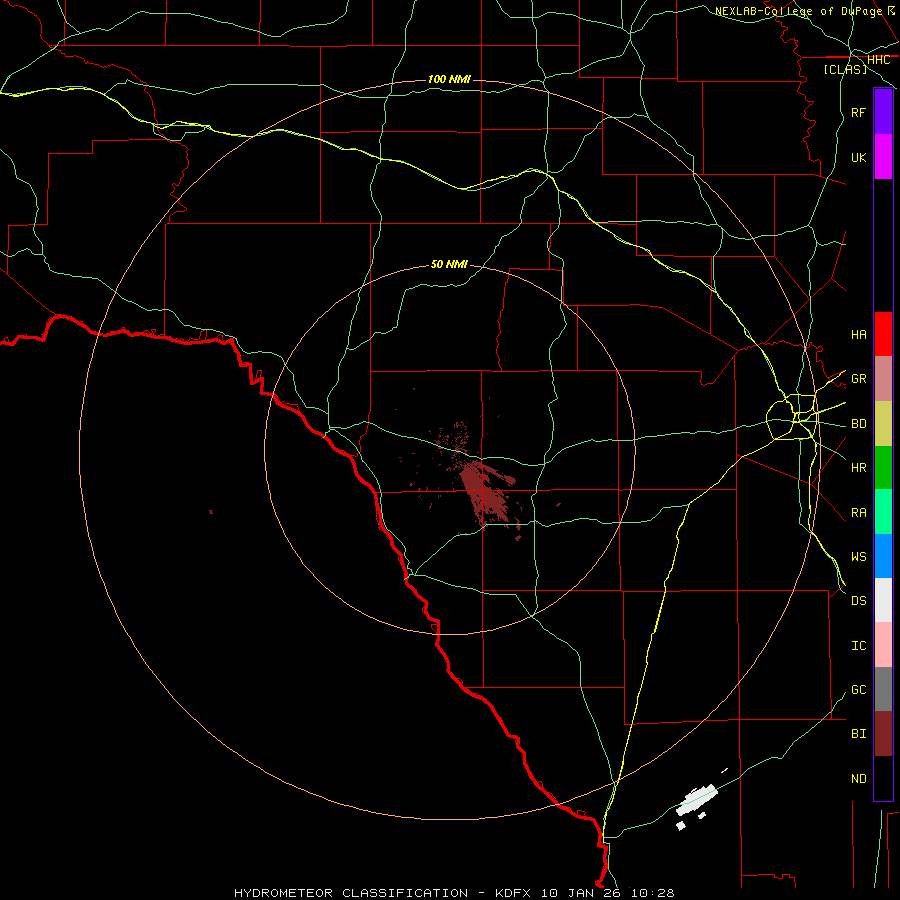
Task: Click the dark red BI legend swatch
Action: 883,734
